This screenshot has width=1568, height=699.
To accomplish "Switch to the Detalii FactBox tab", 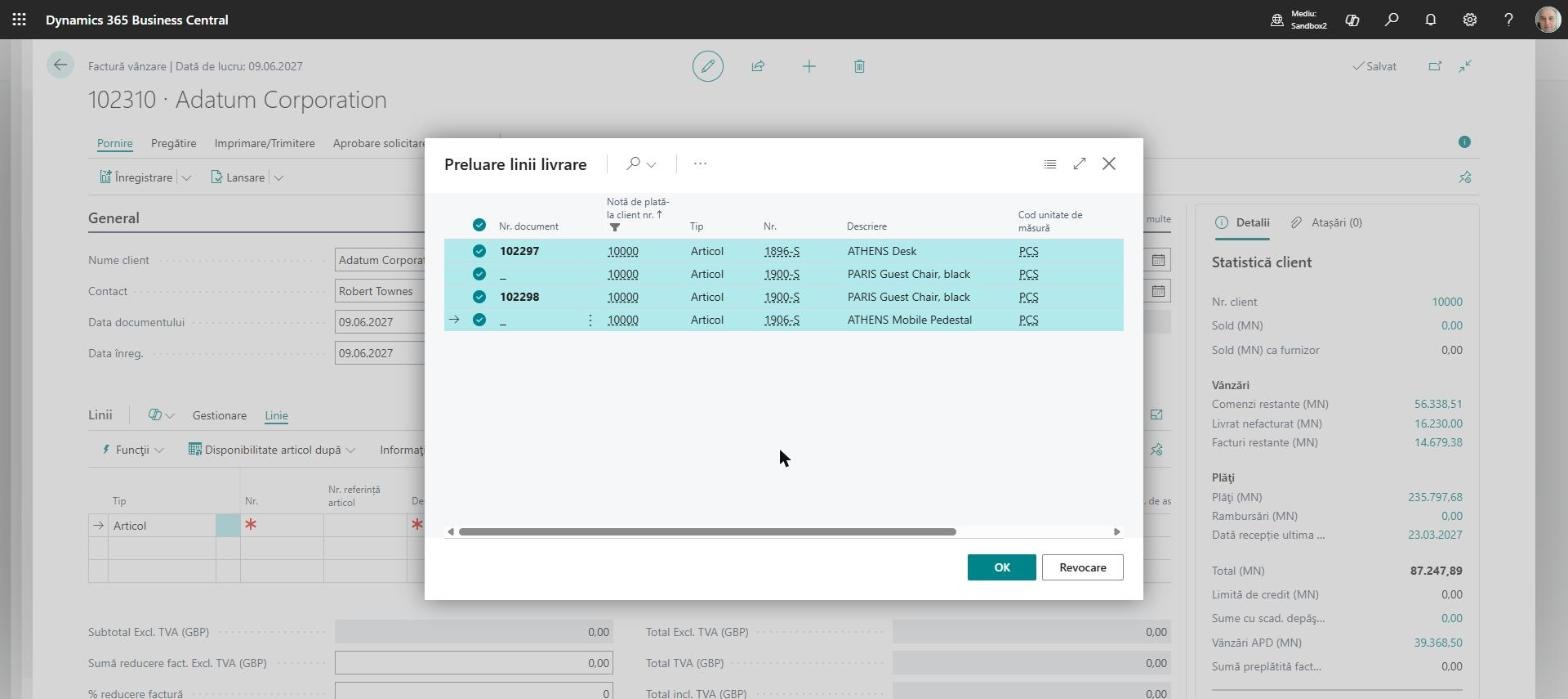I will 1242,222.
